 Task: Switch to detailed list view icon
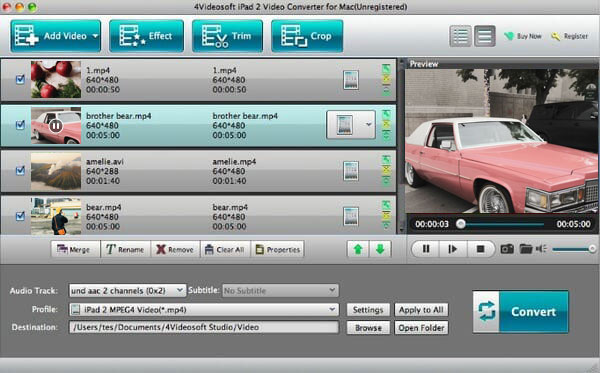pos(460,36)
